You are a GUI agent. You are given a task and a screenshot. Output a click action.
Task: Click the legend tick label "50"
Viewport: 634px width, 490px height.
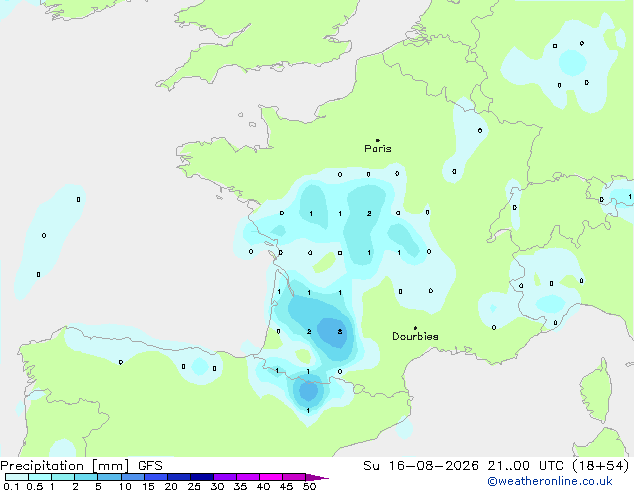pyautogui.click(x=309, y=486)
